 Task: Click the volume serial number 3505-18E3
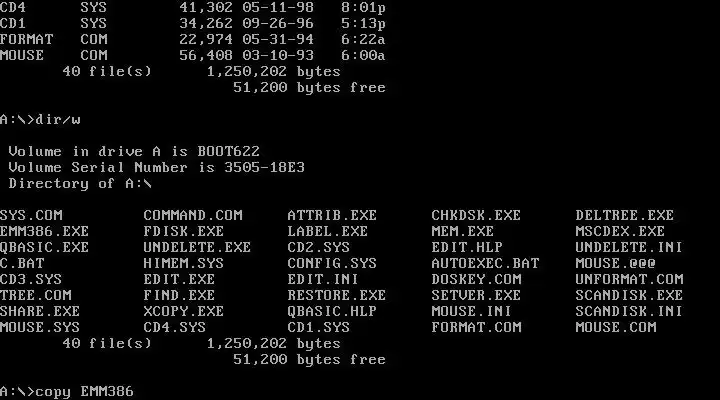click(x=264, y=167)
